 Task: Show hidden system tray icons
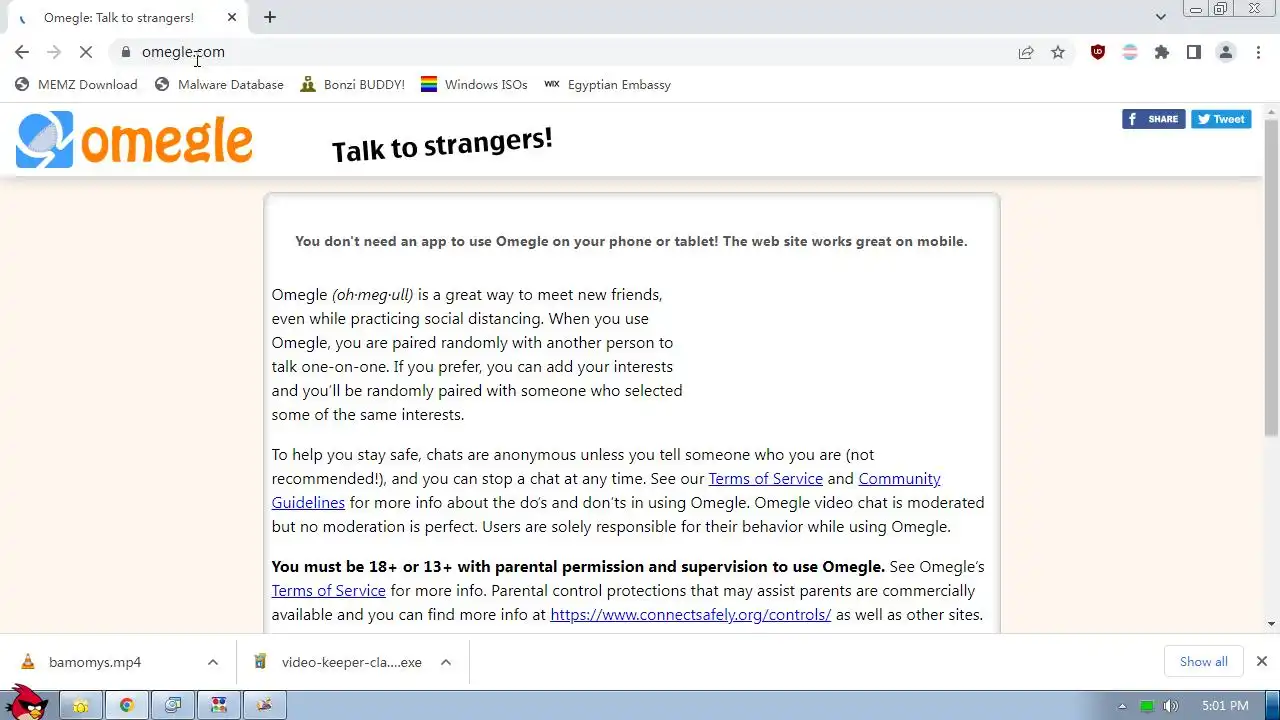[x=1122, y=706]
